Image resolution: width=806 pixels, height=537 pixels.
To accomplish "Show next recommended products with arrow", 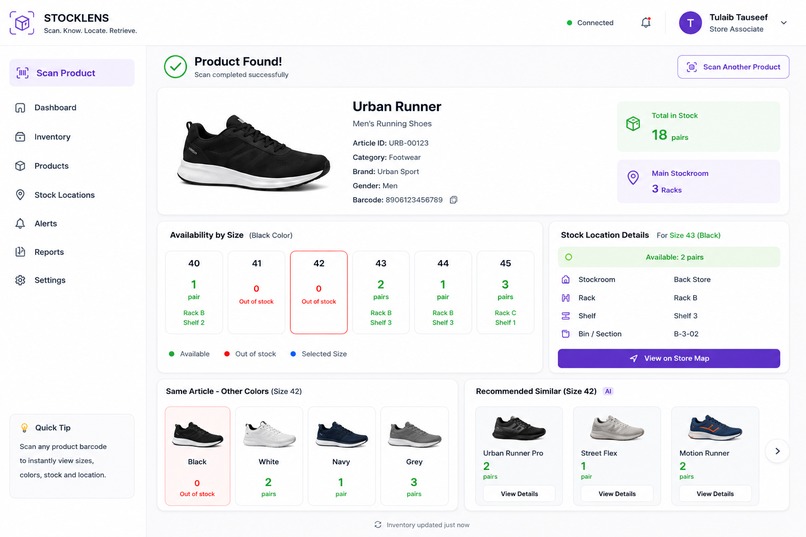I will tap(777, 451).
